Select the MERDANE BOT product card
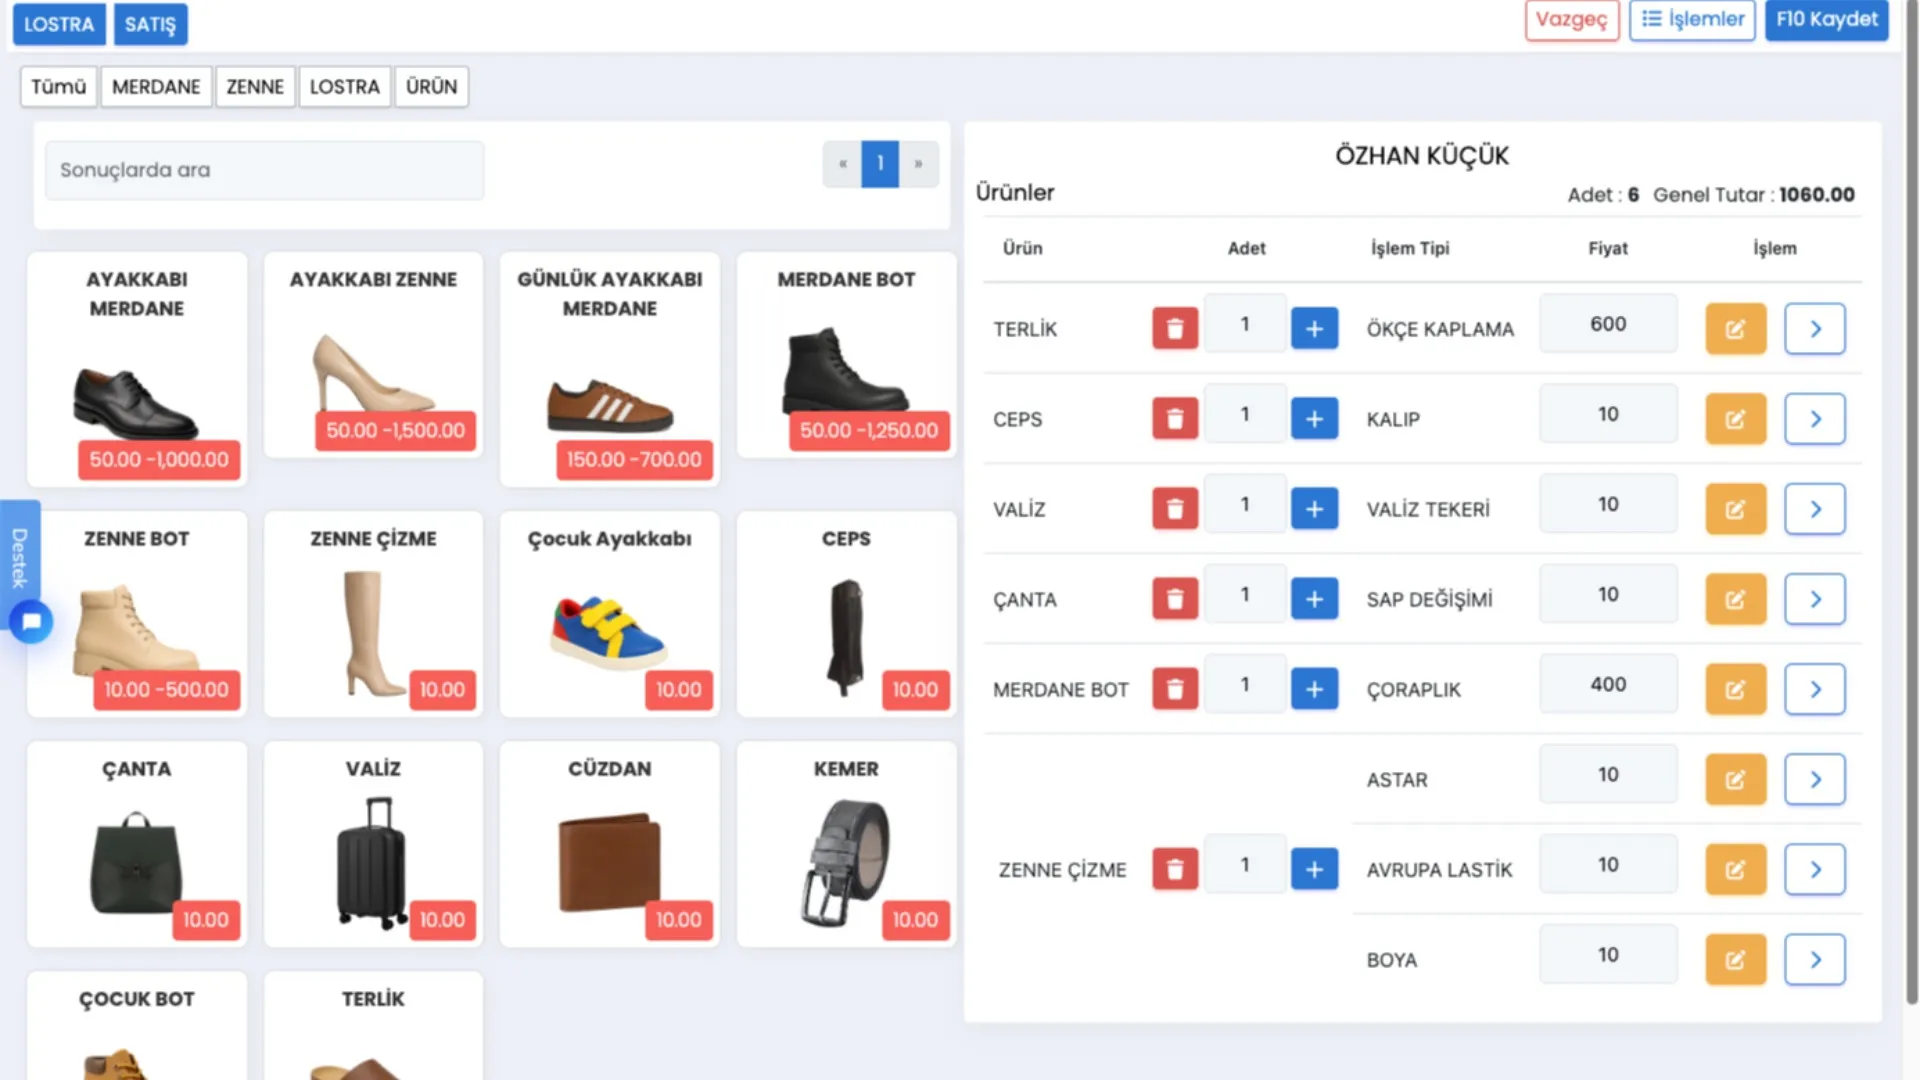Screen dimensions: 1920x1080 coord(846,355)
